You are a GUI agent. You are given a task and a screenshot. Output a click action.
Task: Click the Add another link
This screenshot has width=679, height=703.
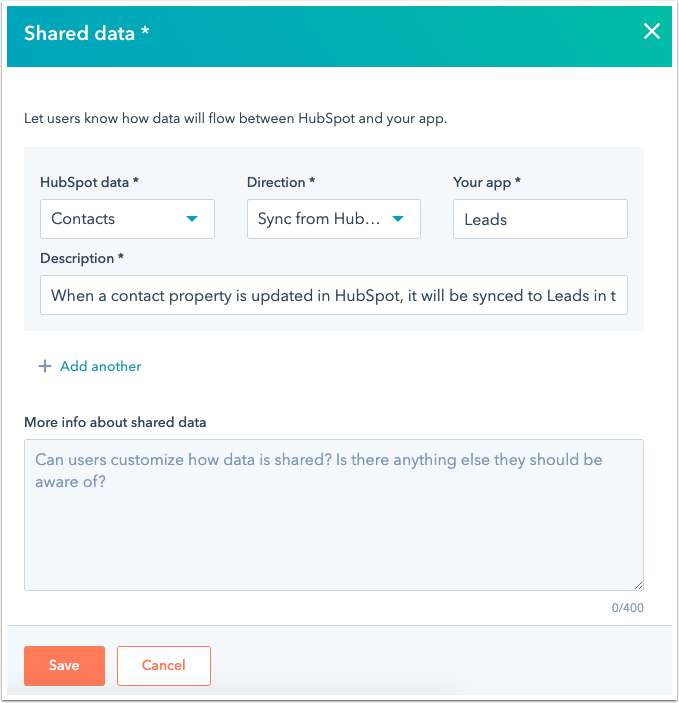(x=100, y=367)
